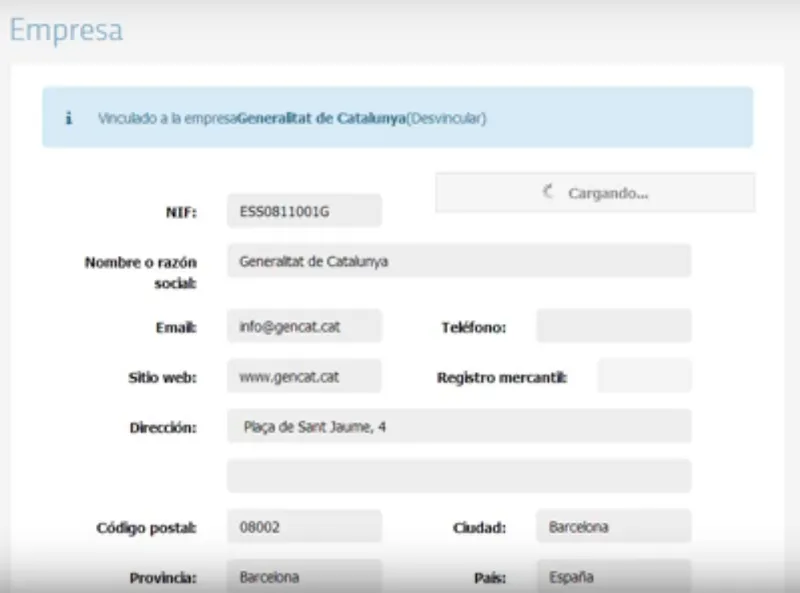
Task: Click the info icon in the blue banner
Action: coord(69,118)
